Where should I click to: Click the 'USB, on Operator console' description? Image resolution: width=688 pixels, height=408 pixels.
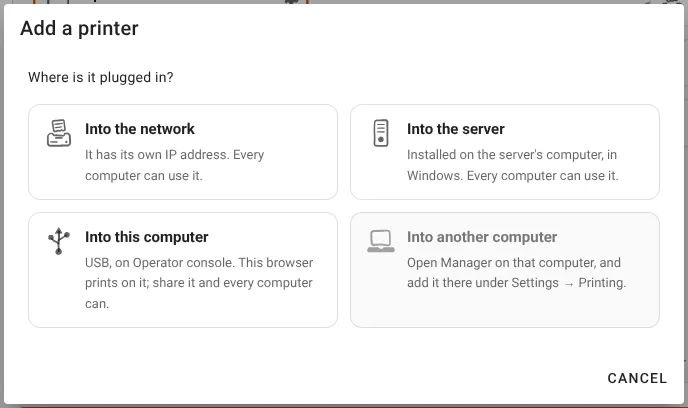tap(199, 283)
